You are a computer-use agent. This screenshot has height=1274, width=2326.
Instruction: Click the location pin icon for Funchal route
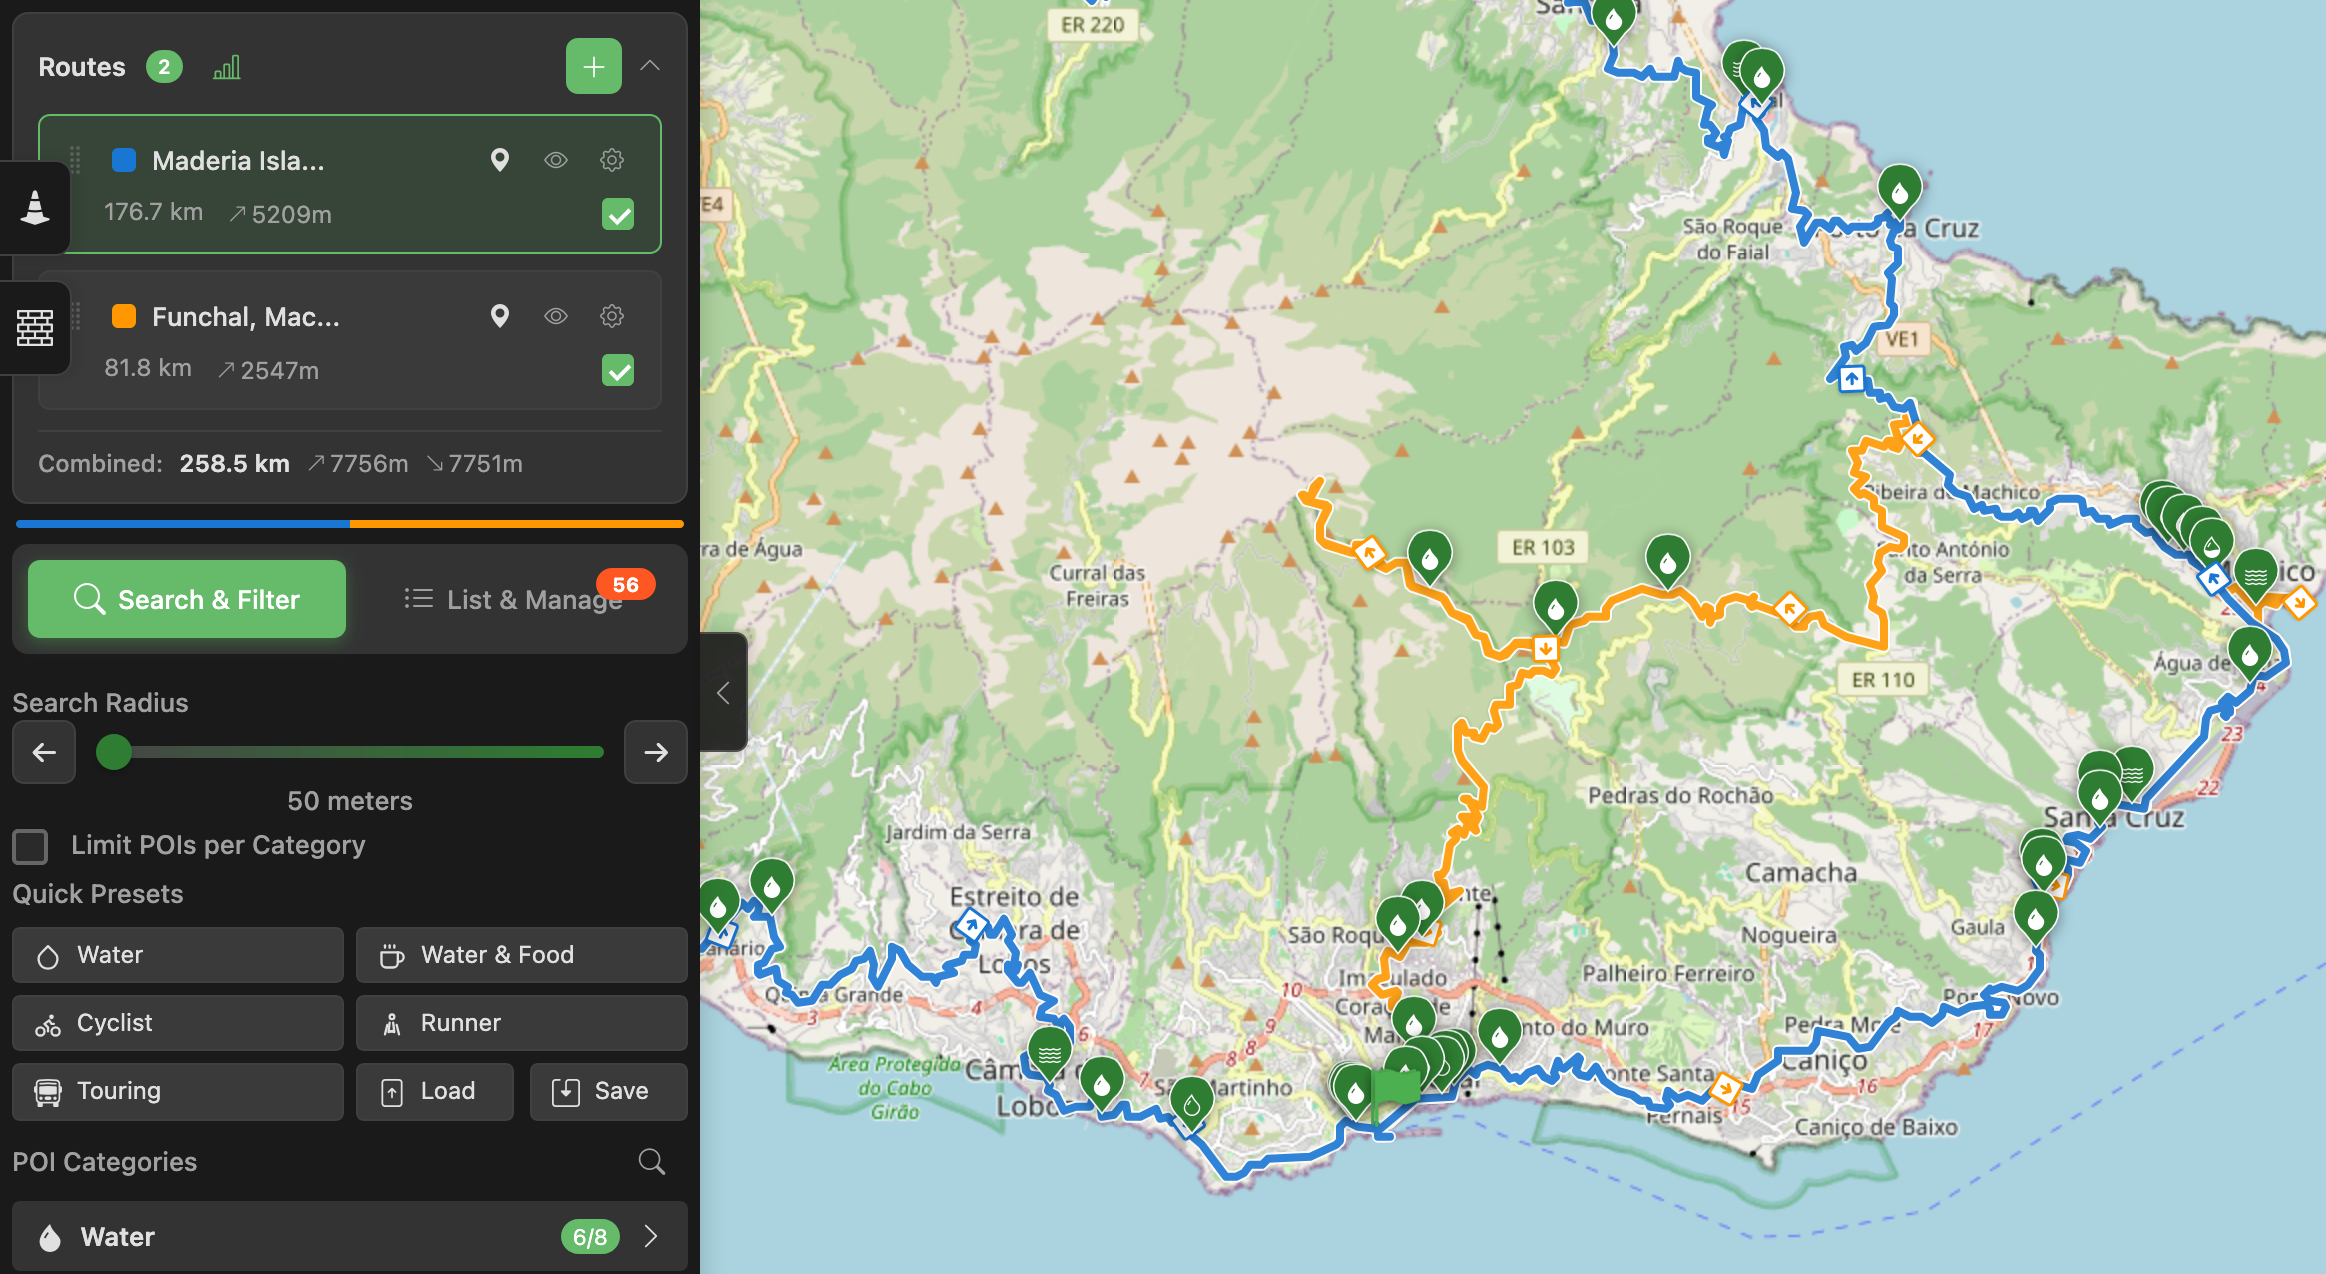pyautogui.click(x=500, y=316)
